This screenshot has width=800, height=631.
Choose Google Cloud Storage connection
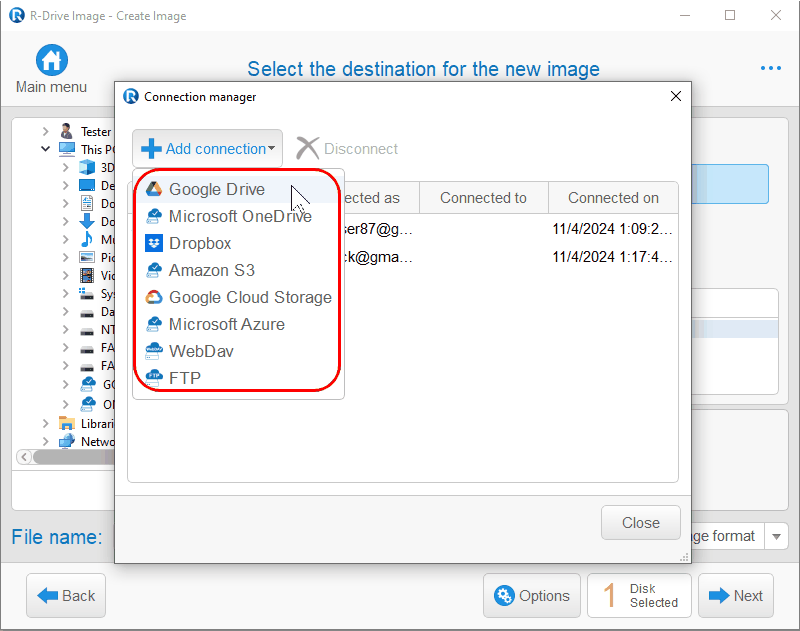(x=238, y=297)
